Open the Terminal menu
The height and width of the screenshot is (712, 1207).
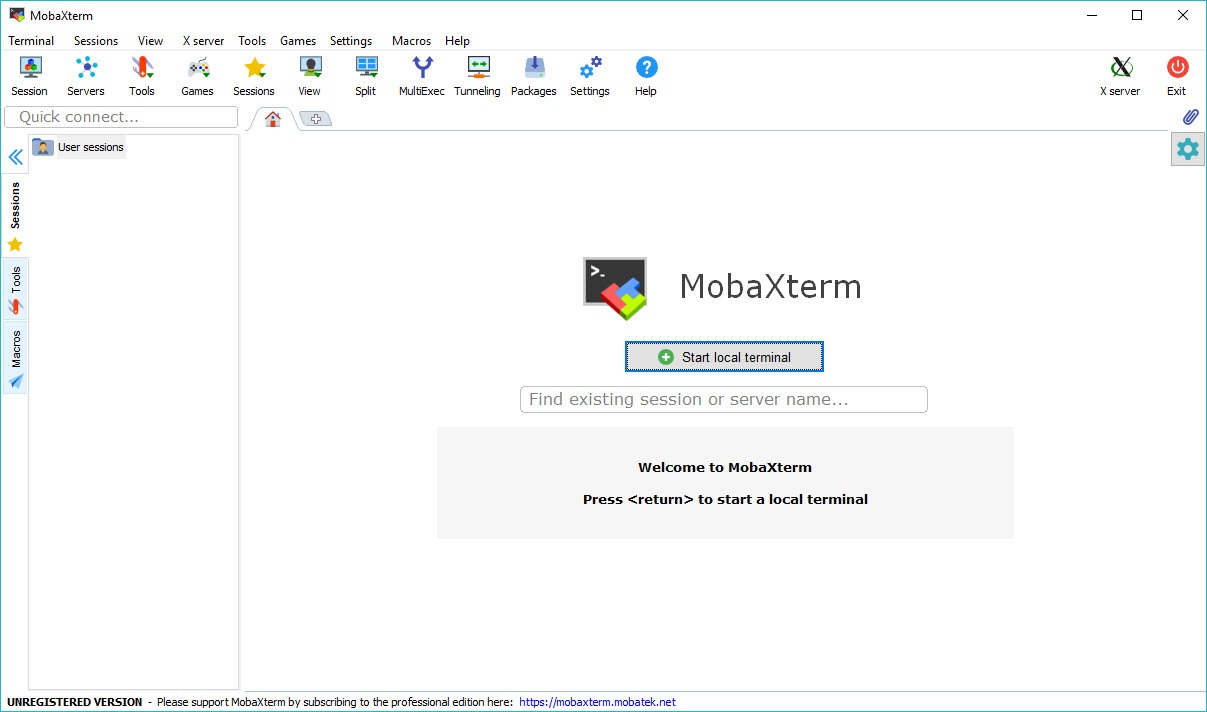coord(31,41)
